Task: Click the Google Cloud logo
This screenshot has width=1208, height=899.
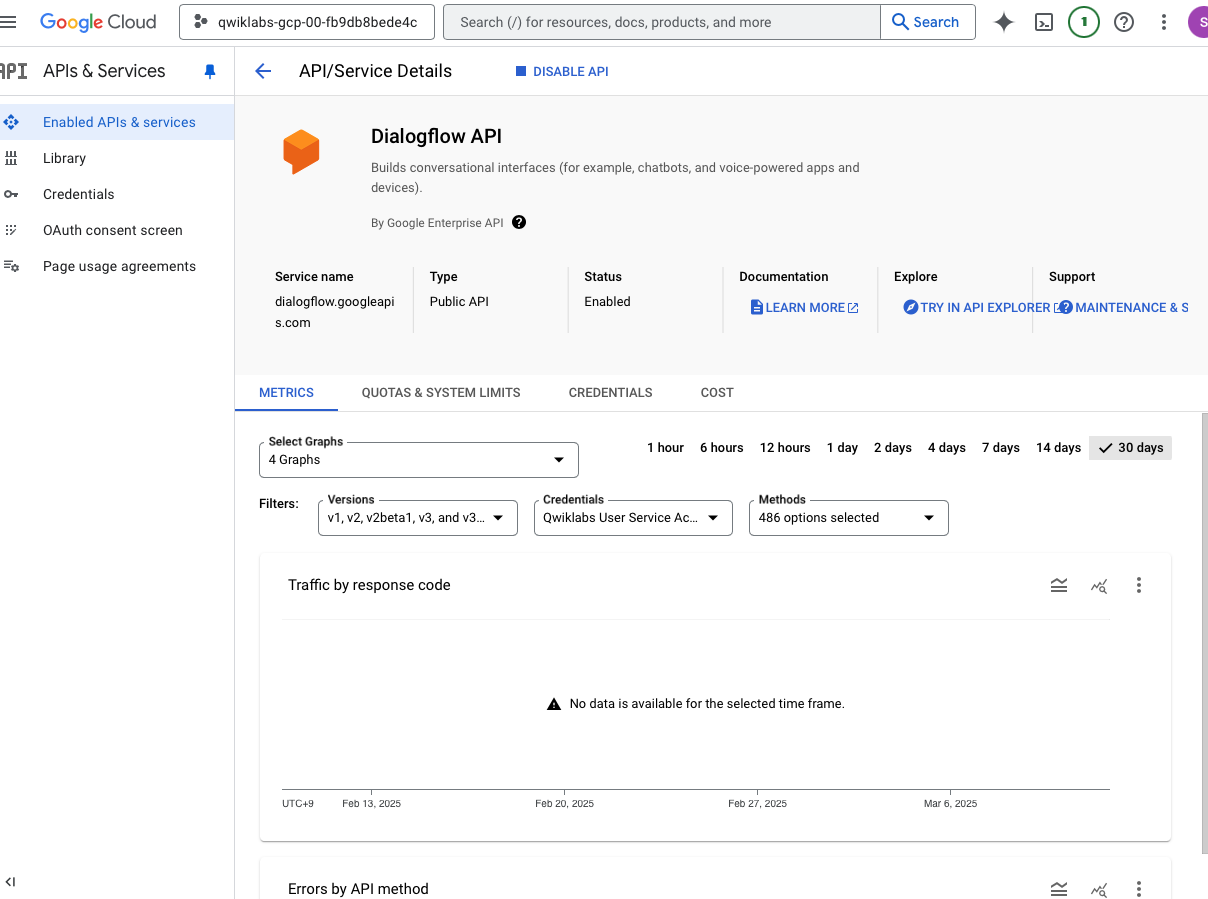Action: pyautogui.click(x=98, y=22)
